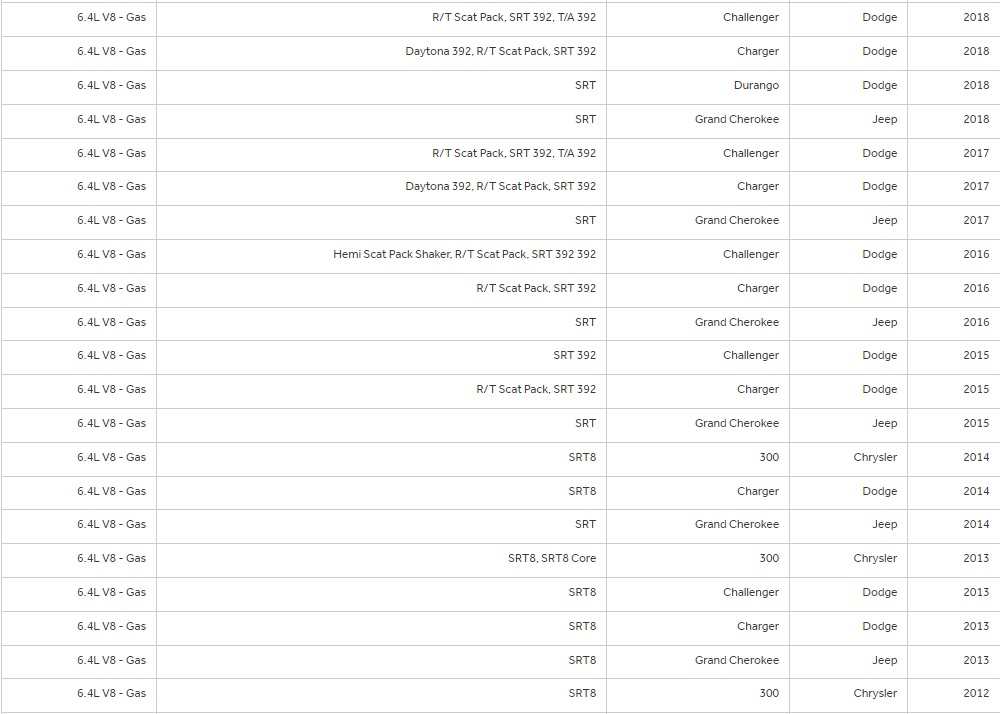1000x714 pixels.
Task: Select Grand Cherokee in the 2013 row
Action: (736, 660)
